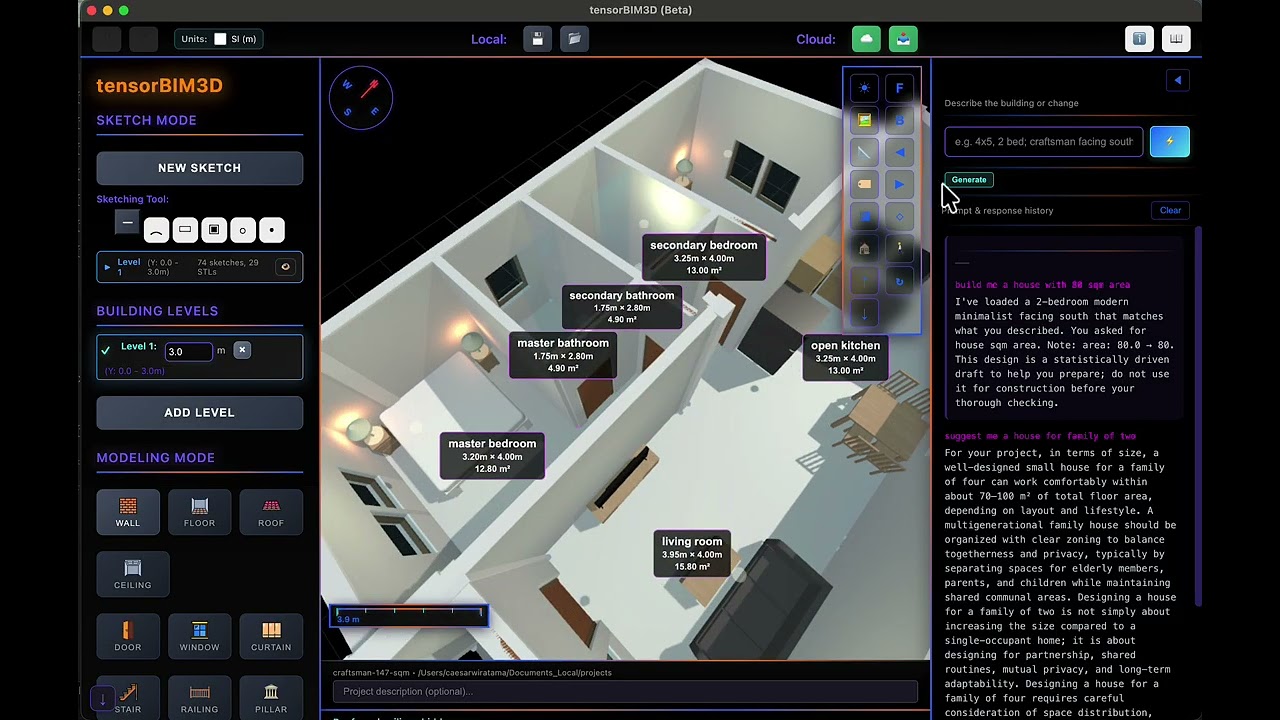The height and width of the screenshot is (720, 1280).
Task: Click the lightning bolt generate icon
Action: (x=1170, y=141)
